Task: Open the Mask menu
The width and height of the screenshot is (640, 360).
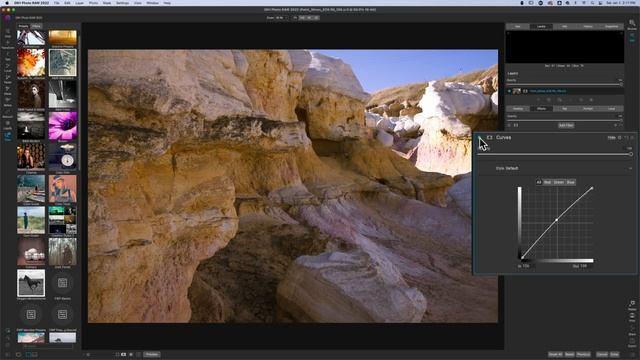Action: [107, 3]
